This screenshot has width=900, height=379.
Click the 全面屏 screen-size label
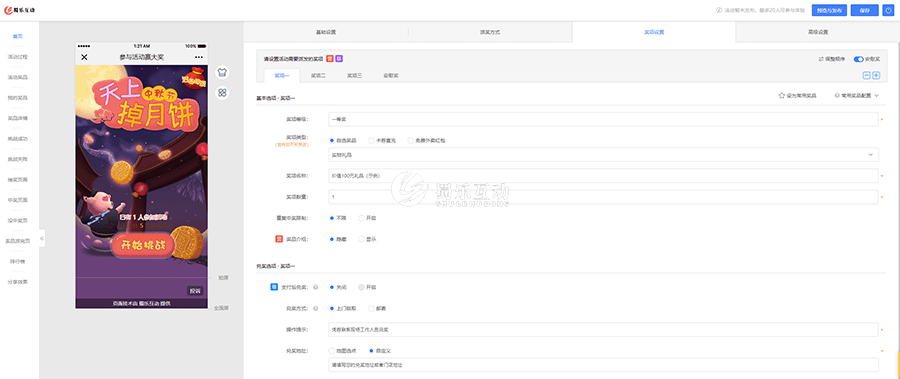pyautogui.click(x=222, y=308)
